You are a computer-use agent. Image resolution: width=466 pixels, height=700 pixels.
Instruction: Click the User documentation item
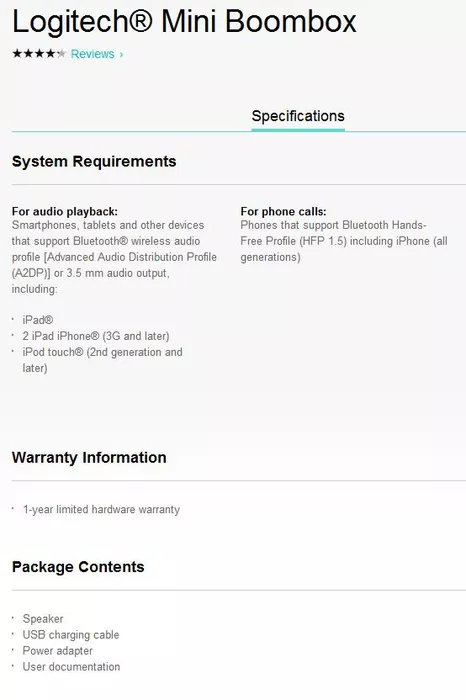point(71,667)
